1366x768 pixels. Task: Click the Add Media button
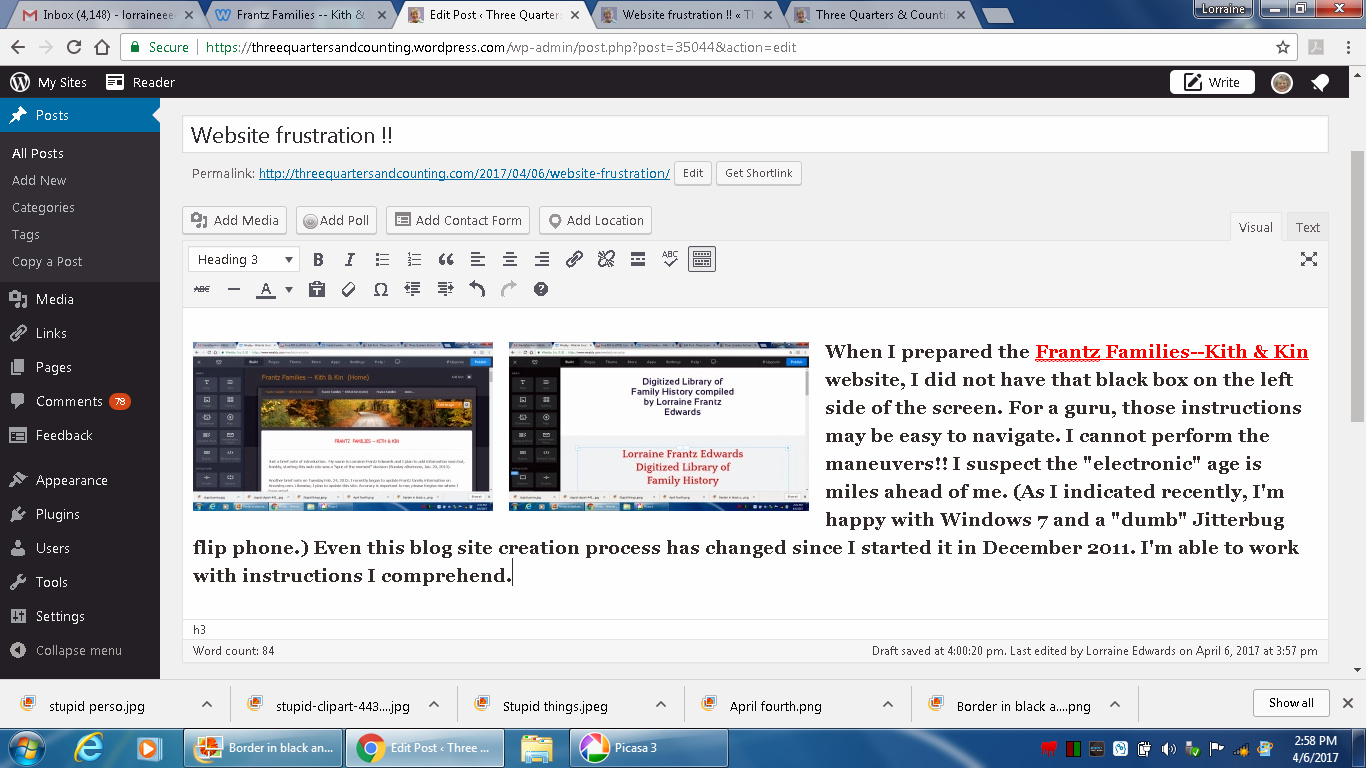tap(235, 221)
